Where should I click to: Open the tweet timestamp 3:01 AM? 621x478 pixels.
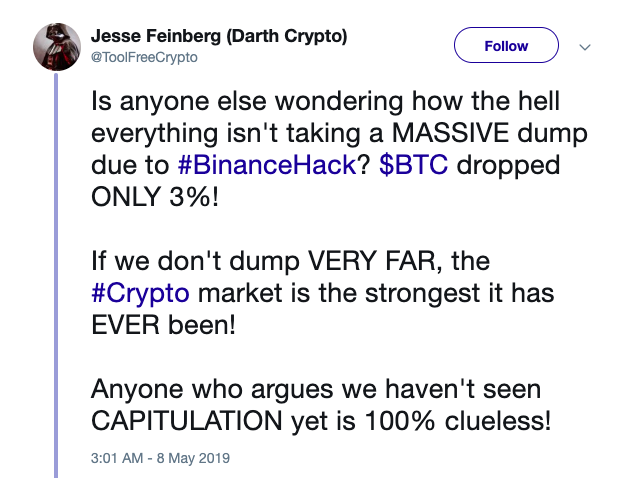117,458
